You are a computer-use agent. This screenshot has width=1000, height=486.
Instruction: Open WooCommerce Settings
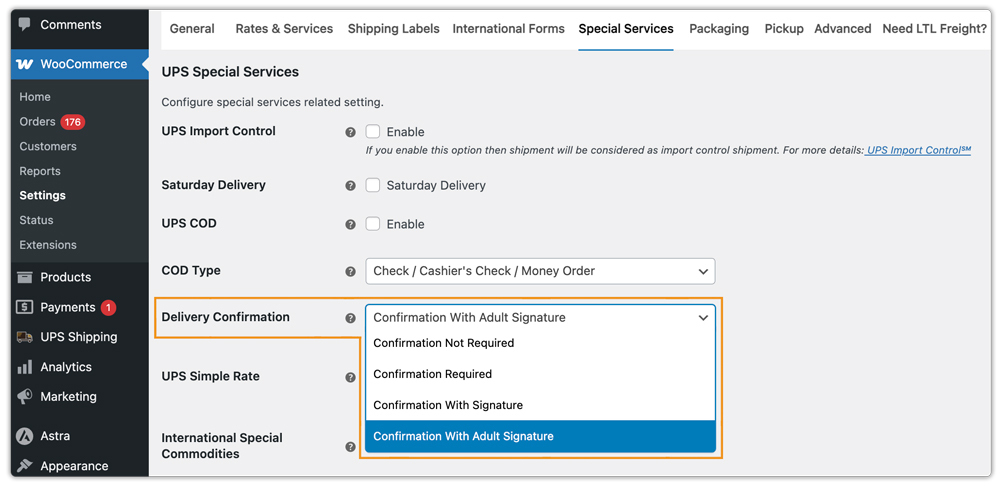(42, 196)
